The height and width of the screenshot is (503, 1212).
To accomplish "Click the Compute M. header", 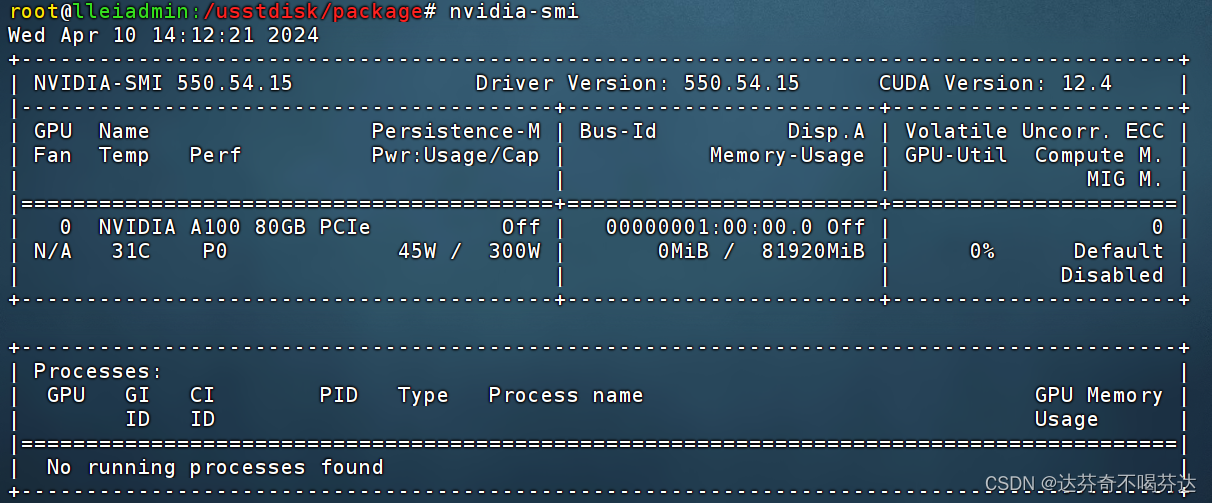I will [1099, 155].
